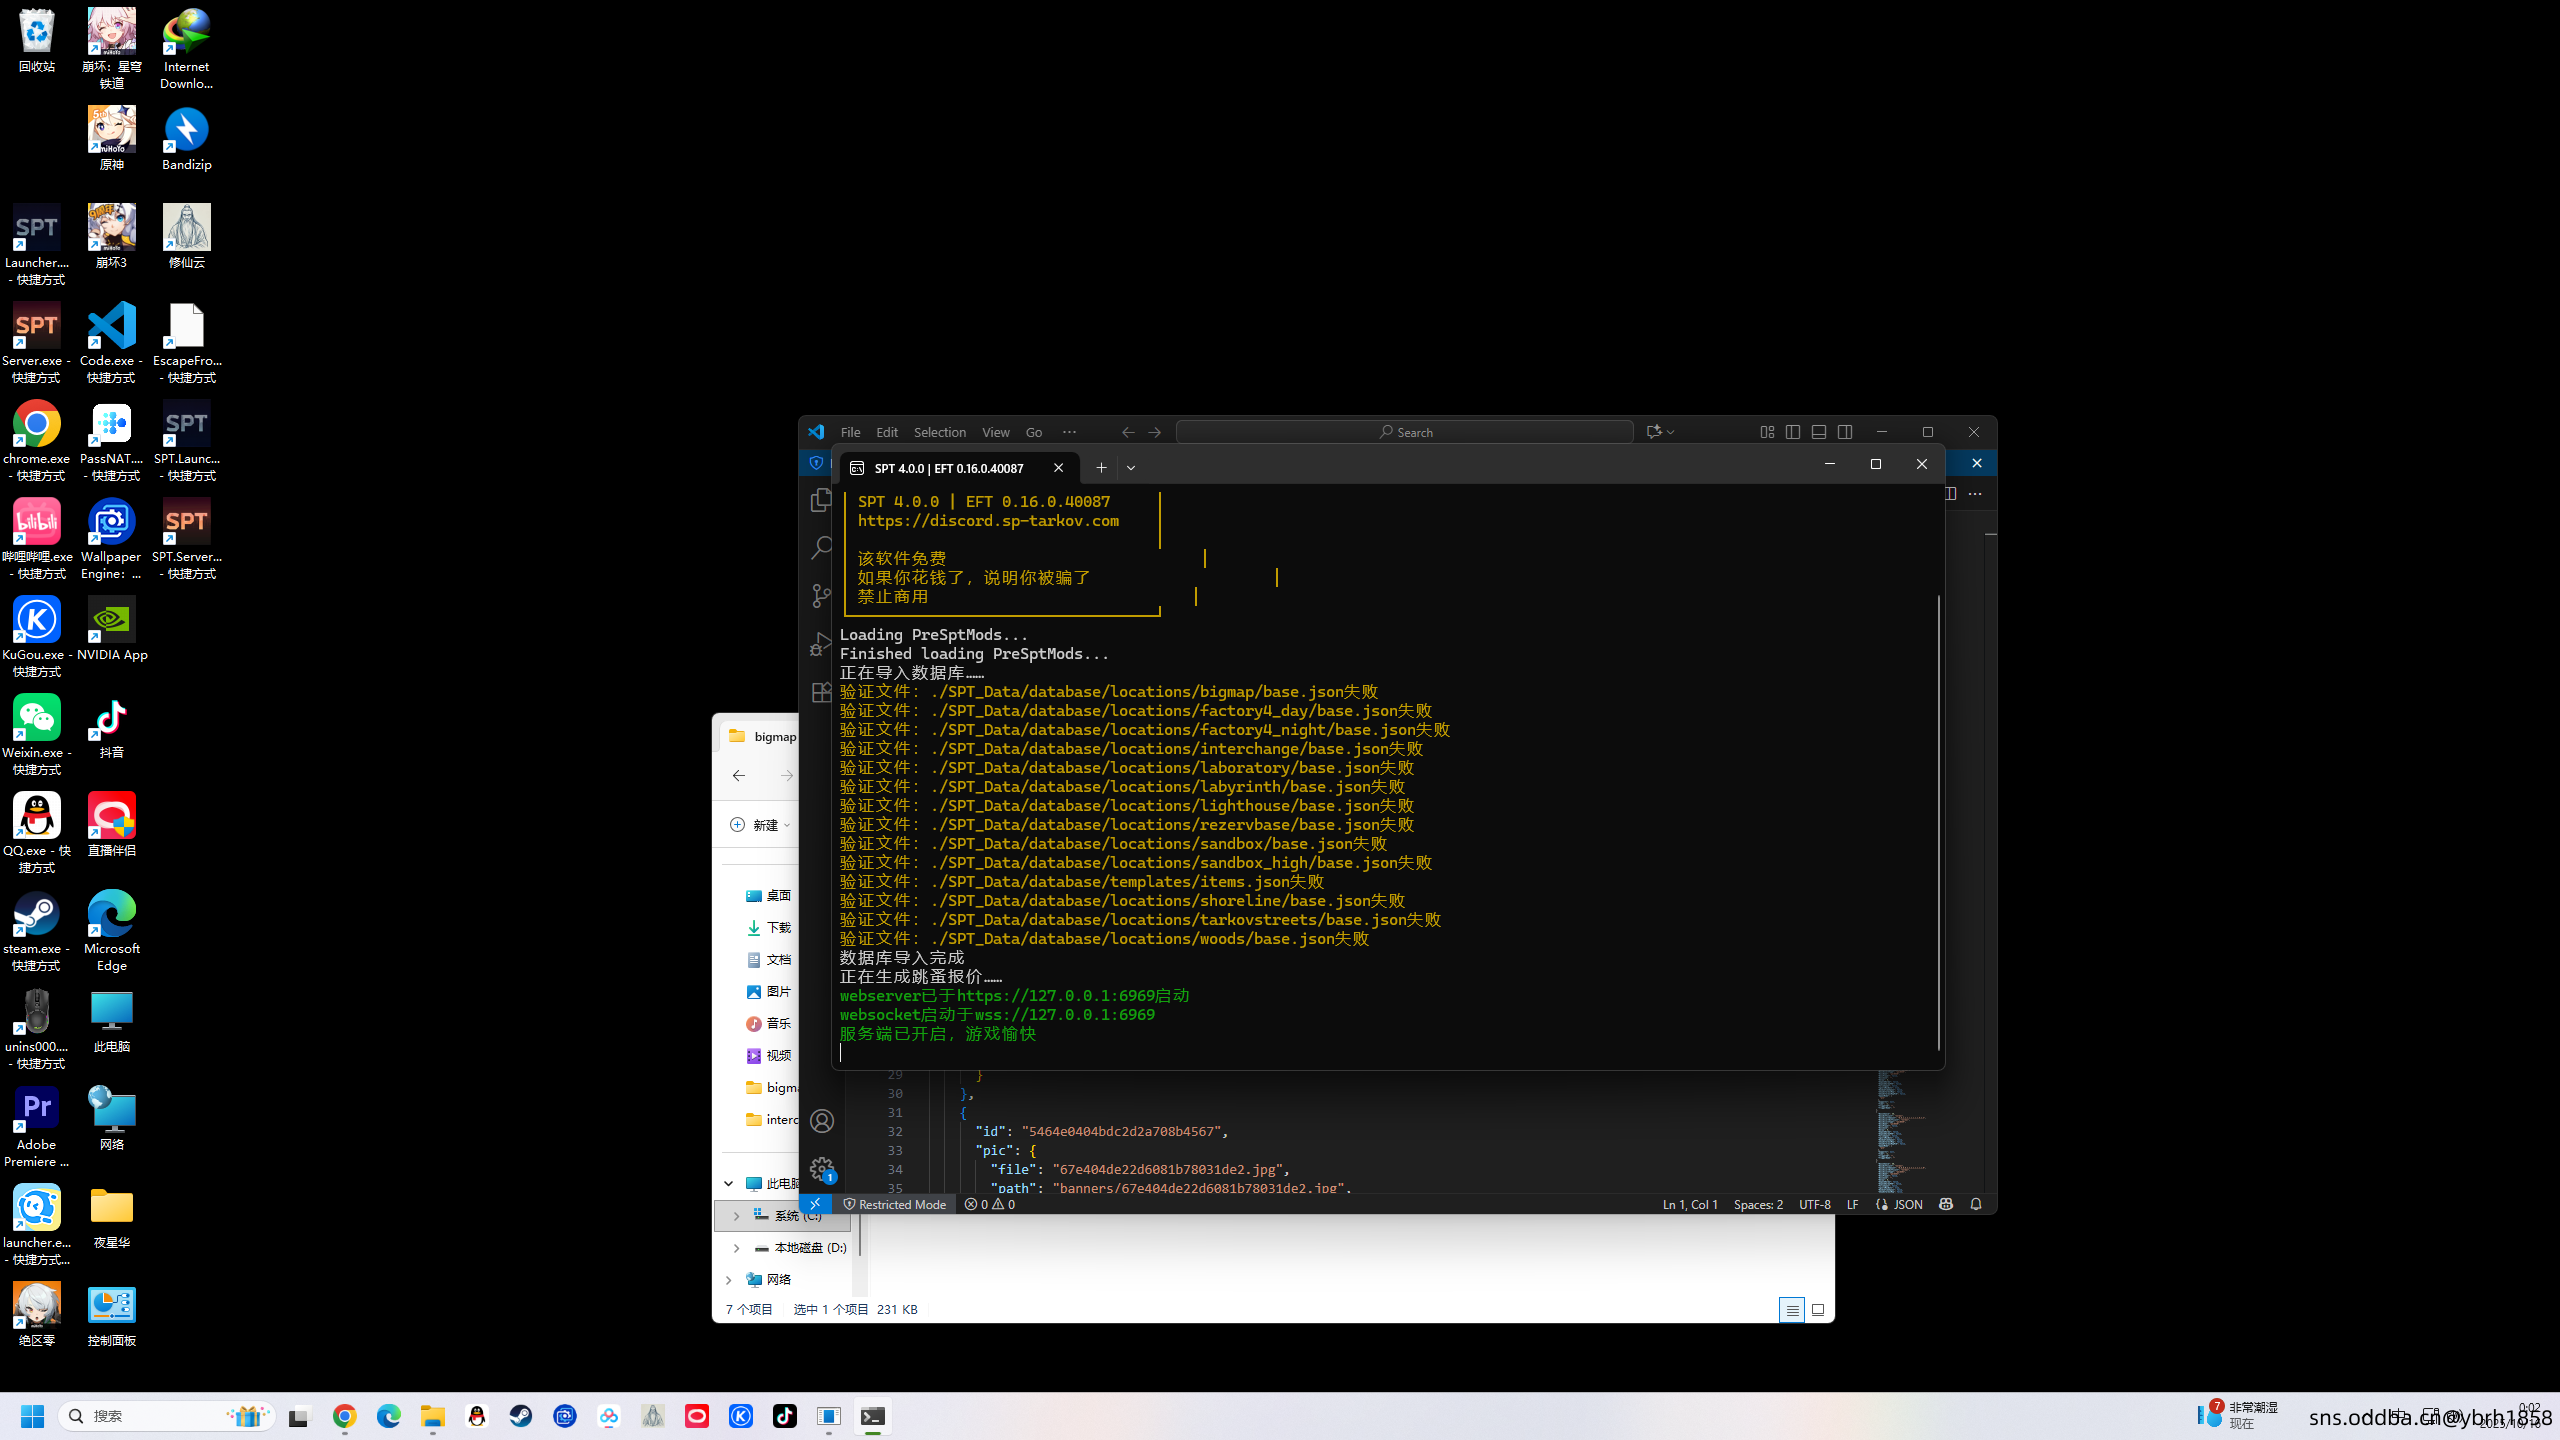Screen dimensions: 2560x1440
Task: Open the terminal tab dropdown arrow
Action: (x=1131, y=468)
